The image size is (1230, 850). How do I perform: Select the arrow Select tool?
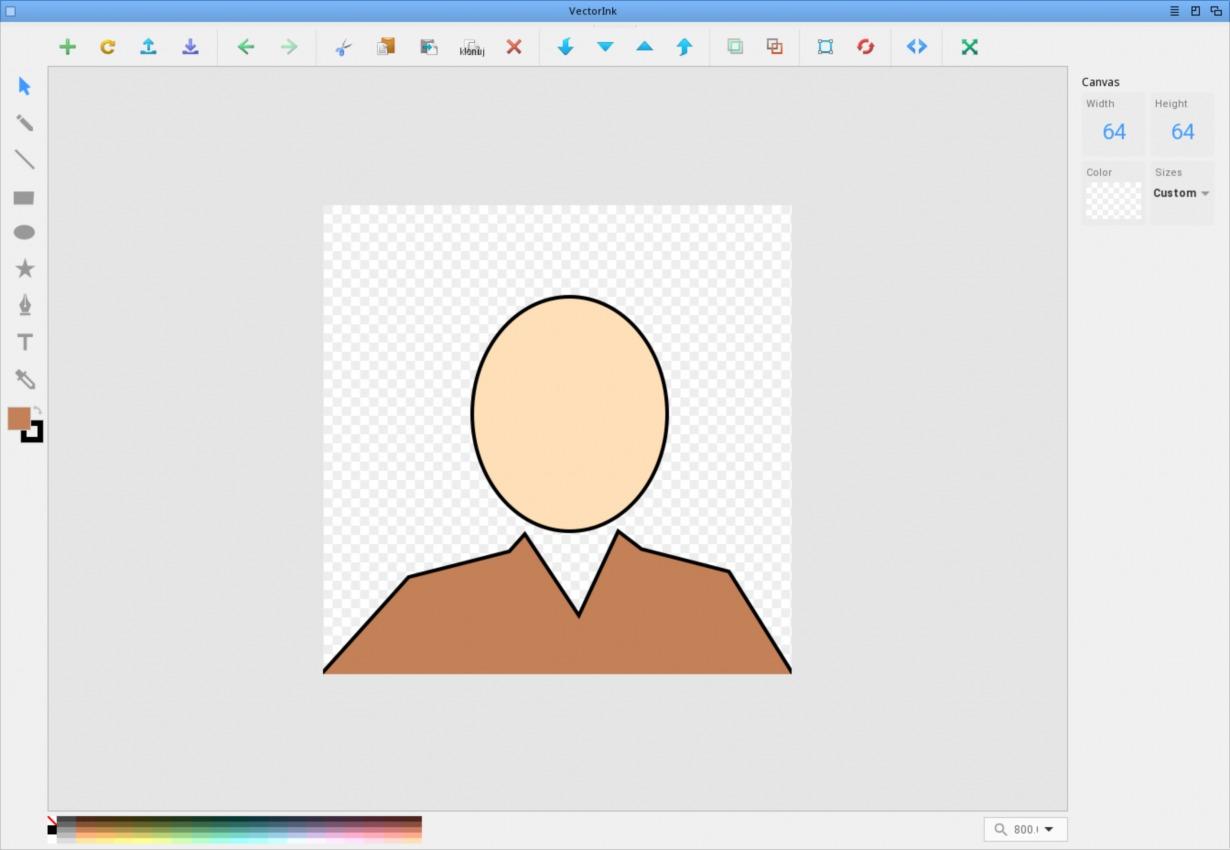(25, 86)
